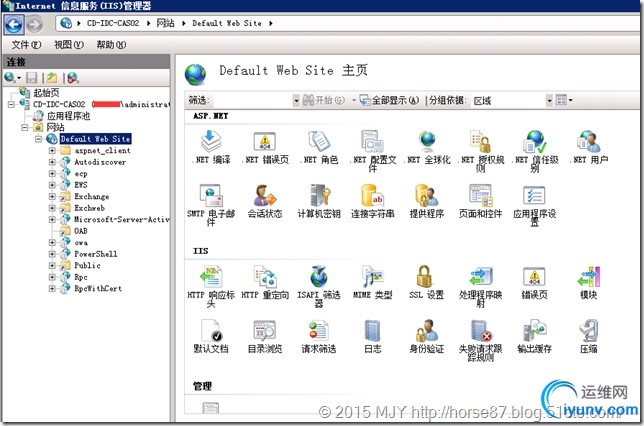Click the up-folder connections toolbar icon
The width and height of the screenshot is (644, 426).
click(52, 77)
